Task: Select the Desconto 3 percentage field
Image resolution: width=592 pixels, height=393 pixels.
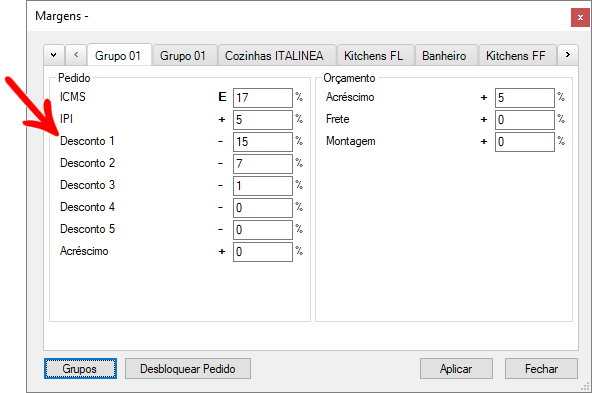Action: pos(263,186)
